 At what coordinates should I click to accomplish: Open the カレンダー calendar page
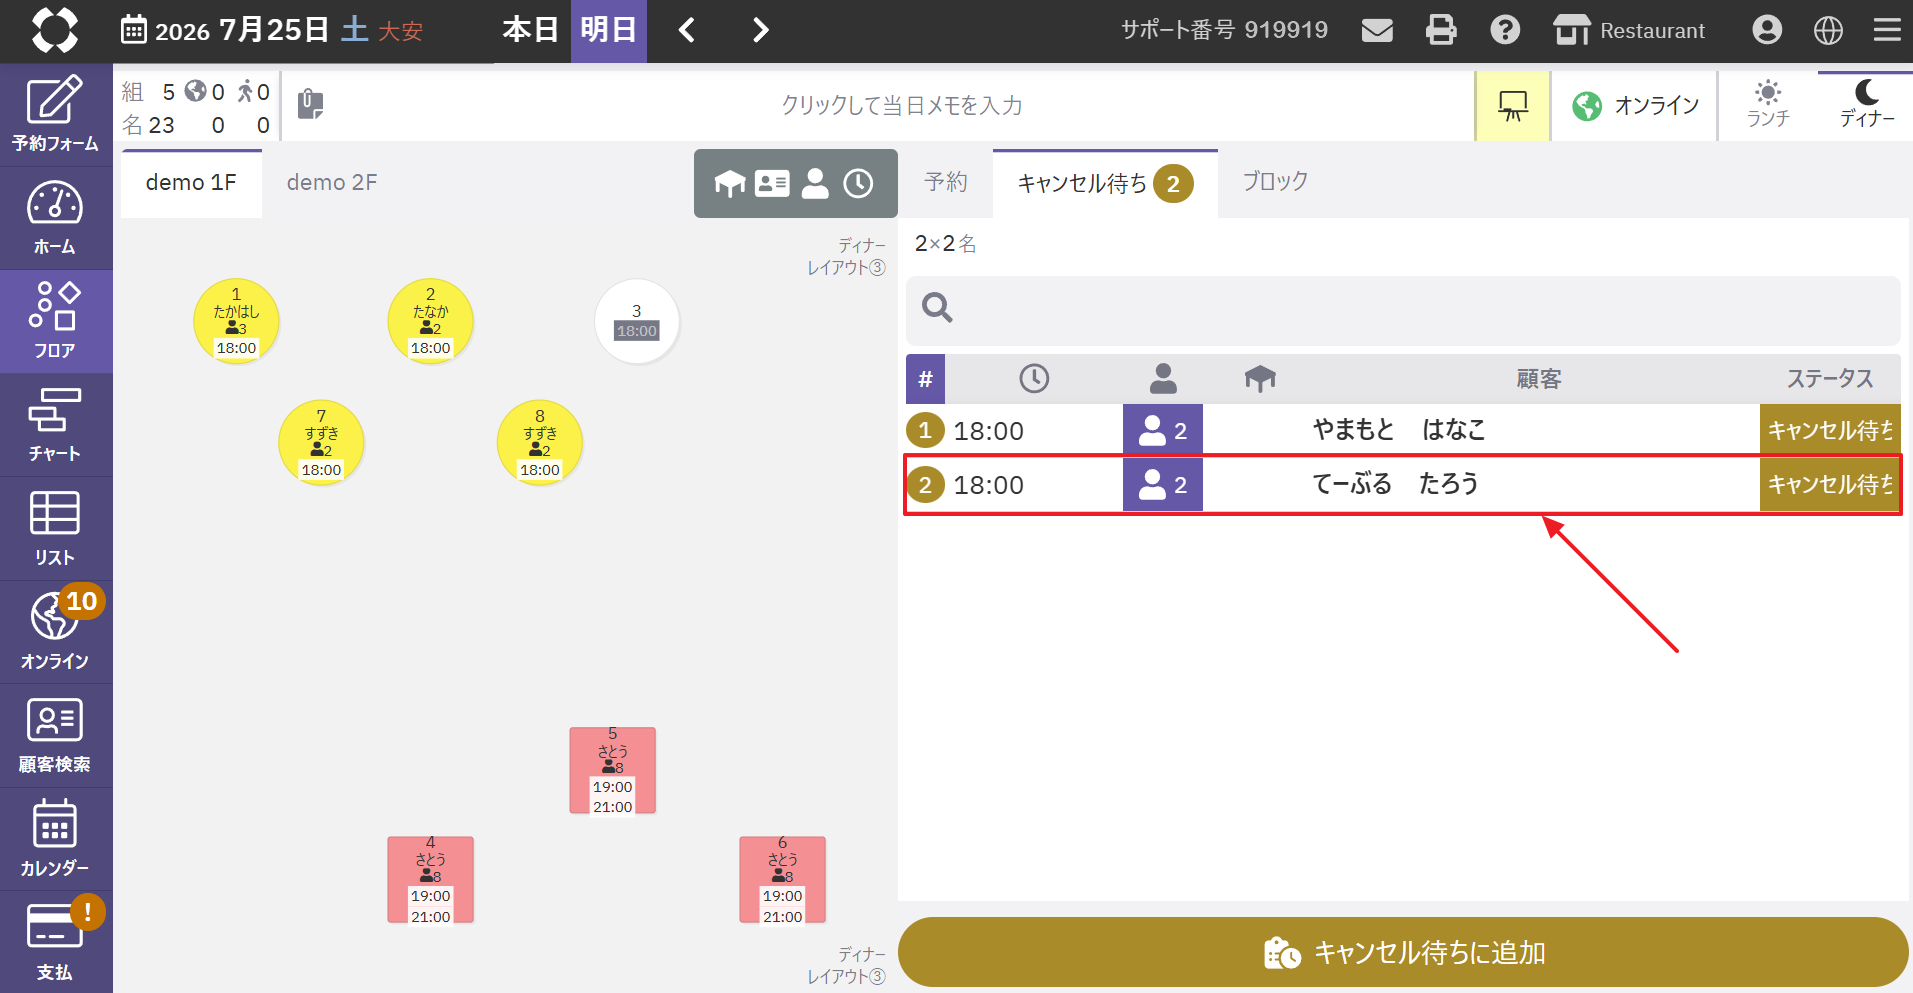tap(55, 839)
